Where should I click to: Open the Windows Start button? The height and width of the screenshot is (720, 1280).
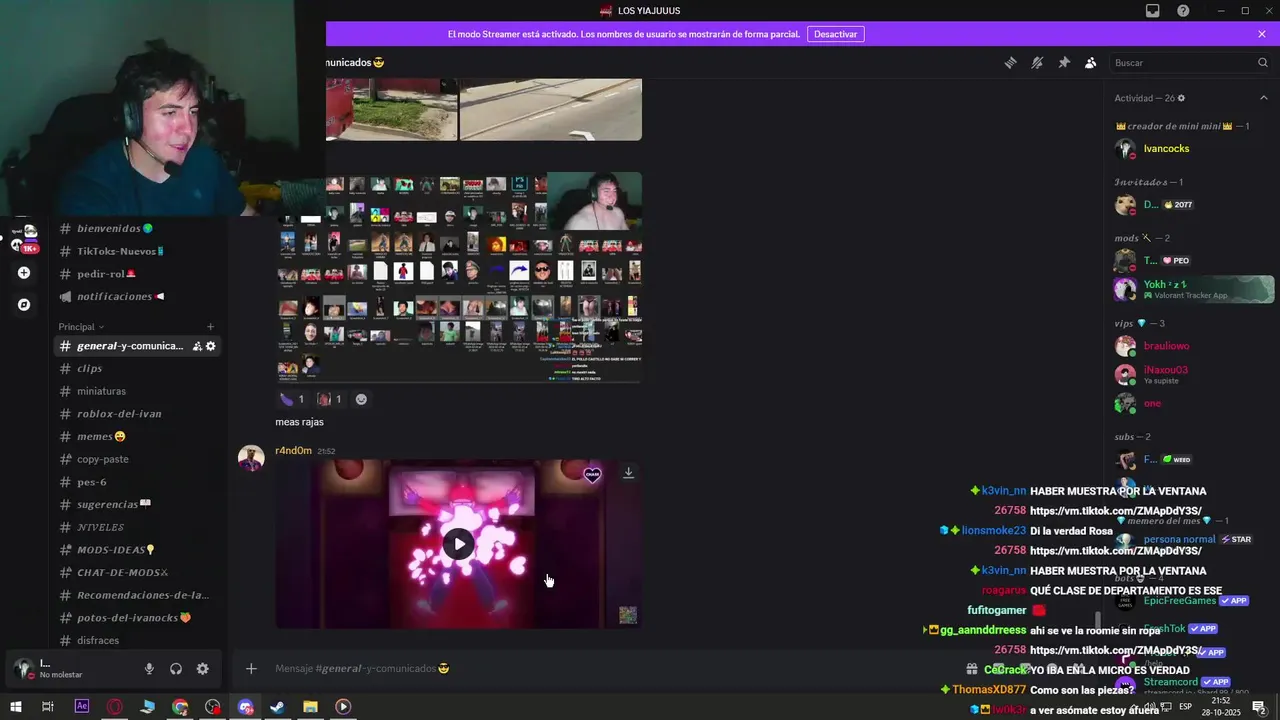(x=15, y=707)
